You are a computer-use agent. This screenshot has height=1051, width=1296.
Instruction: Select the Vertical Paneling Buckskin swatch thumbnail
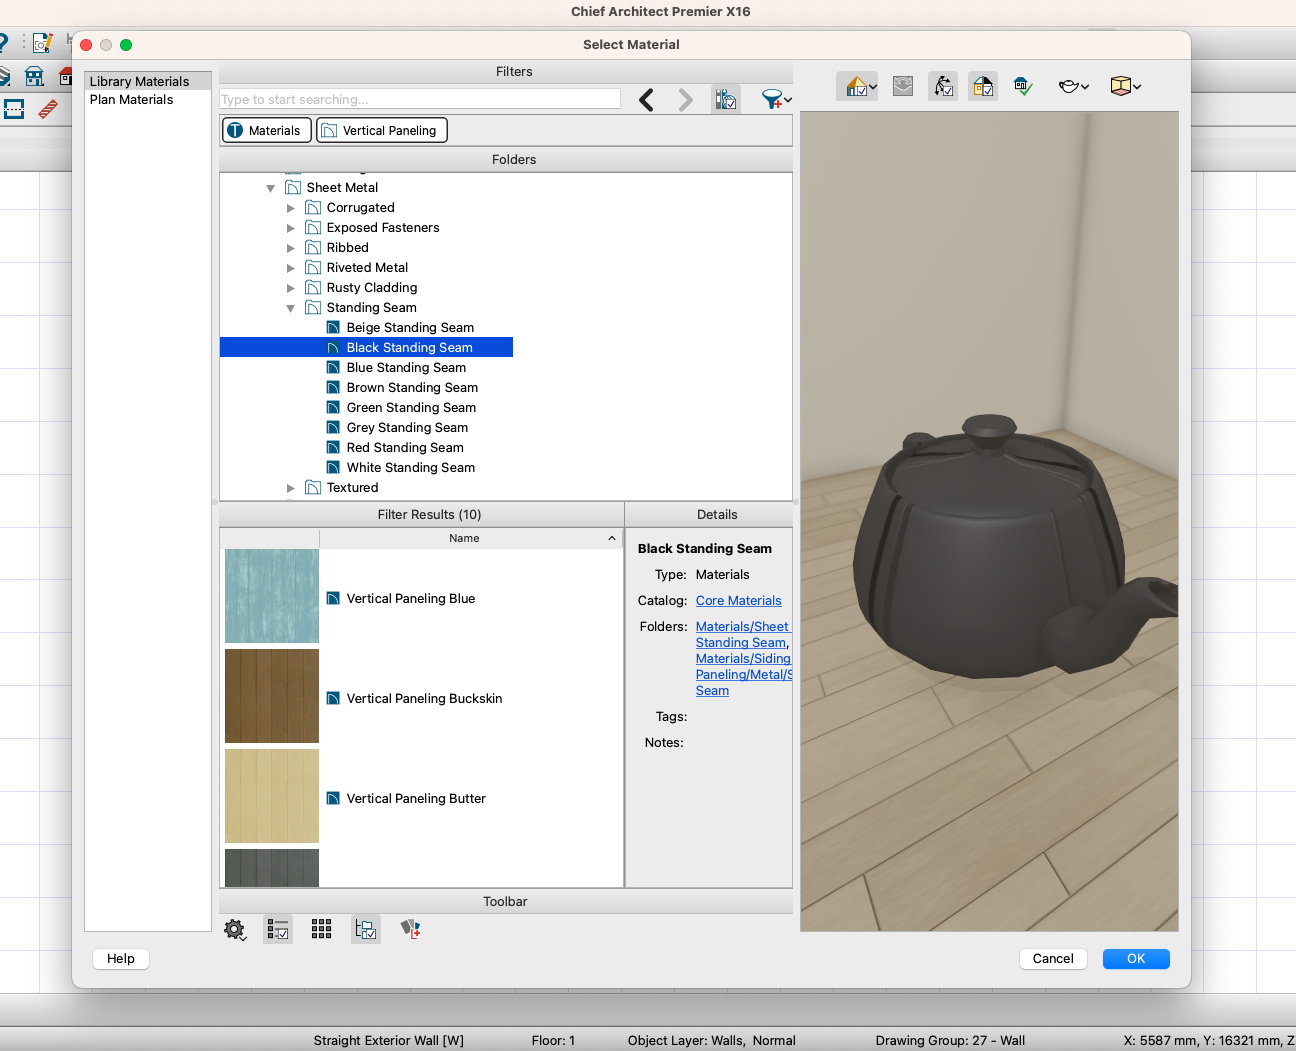click(x=272, y=696)
